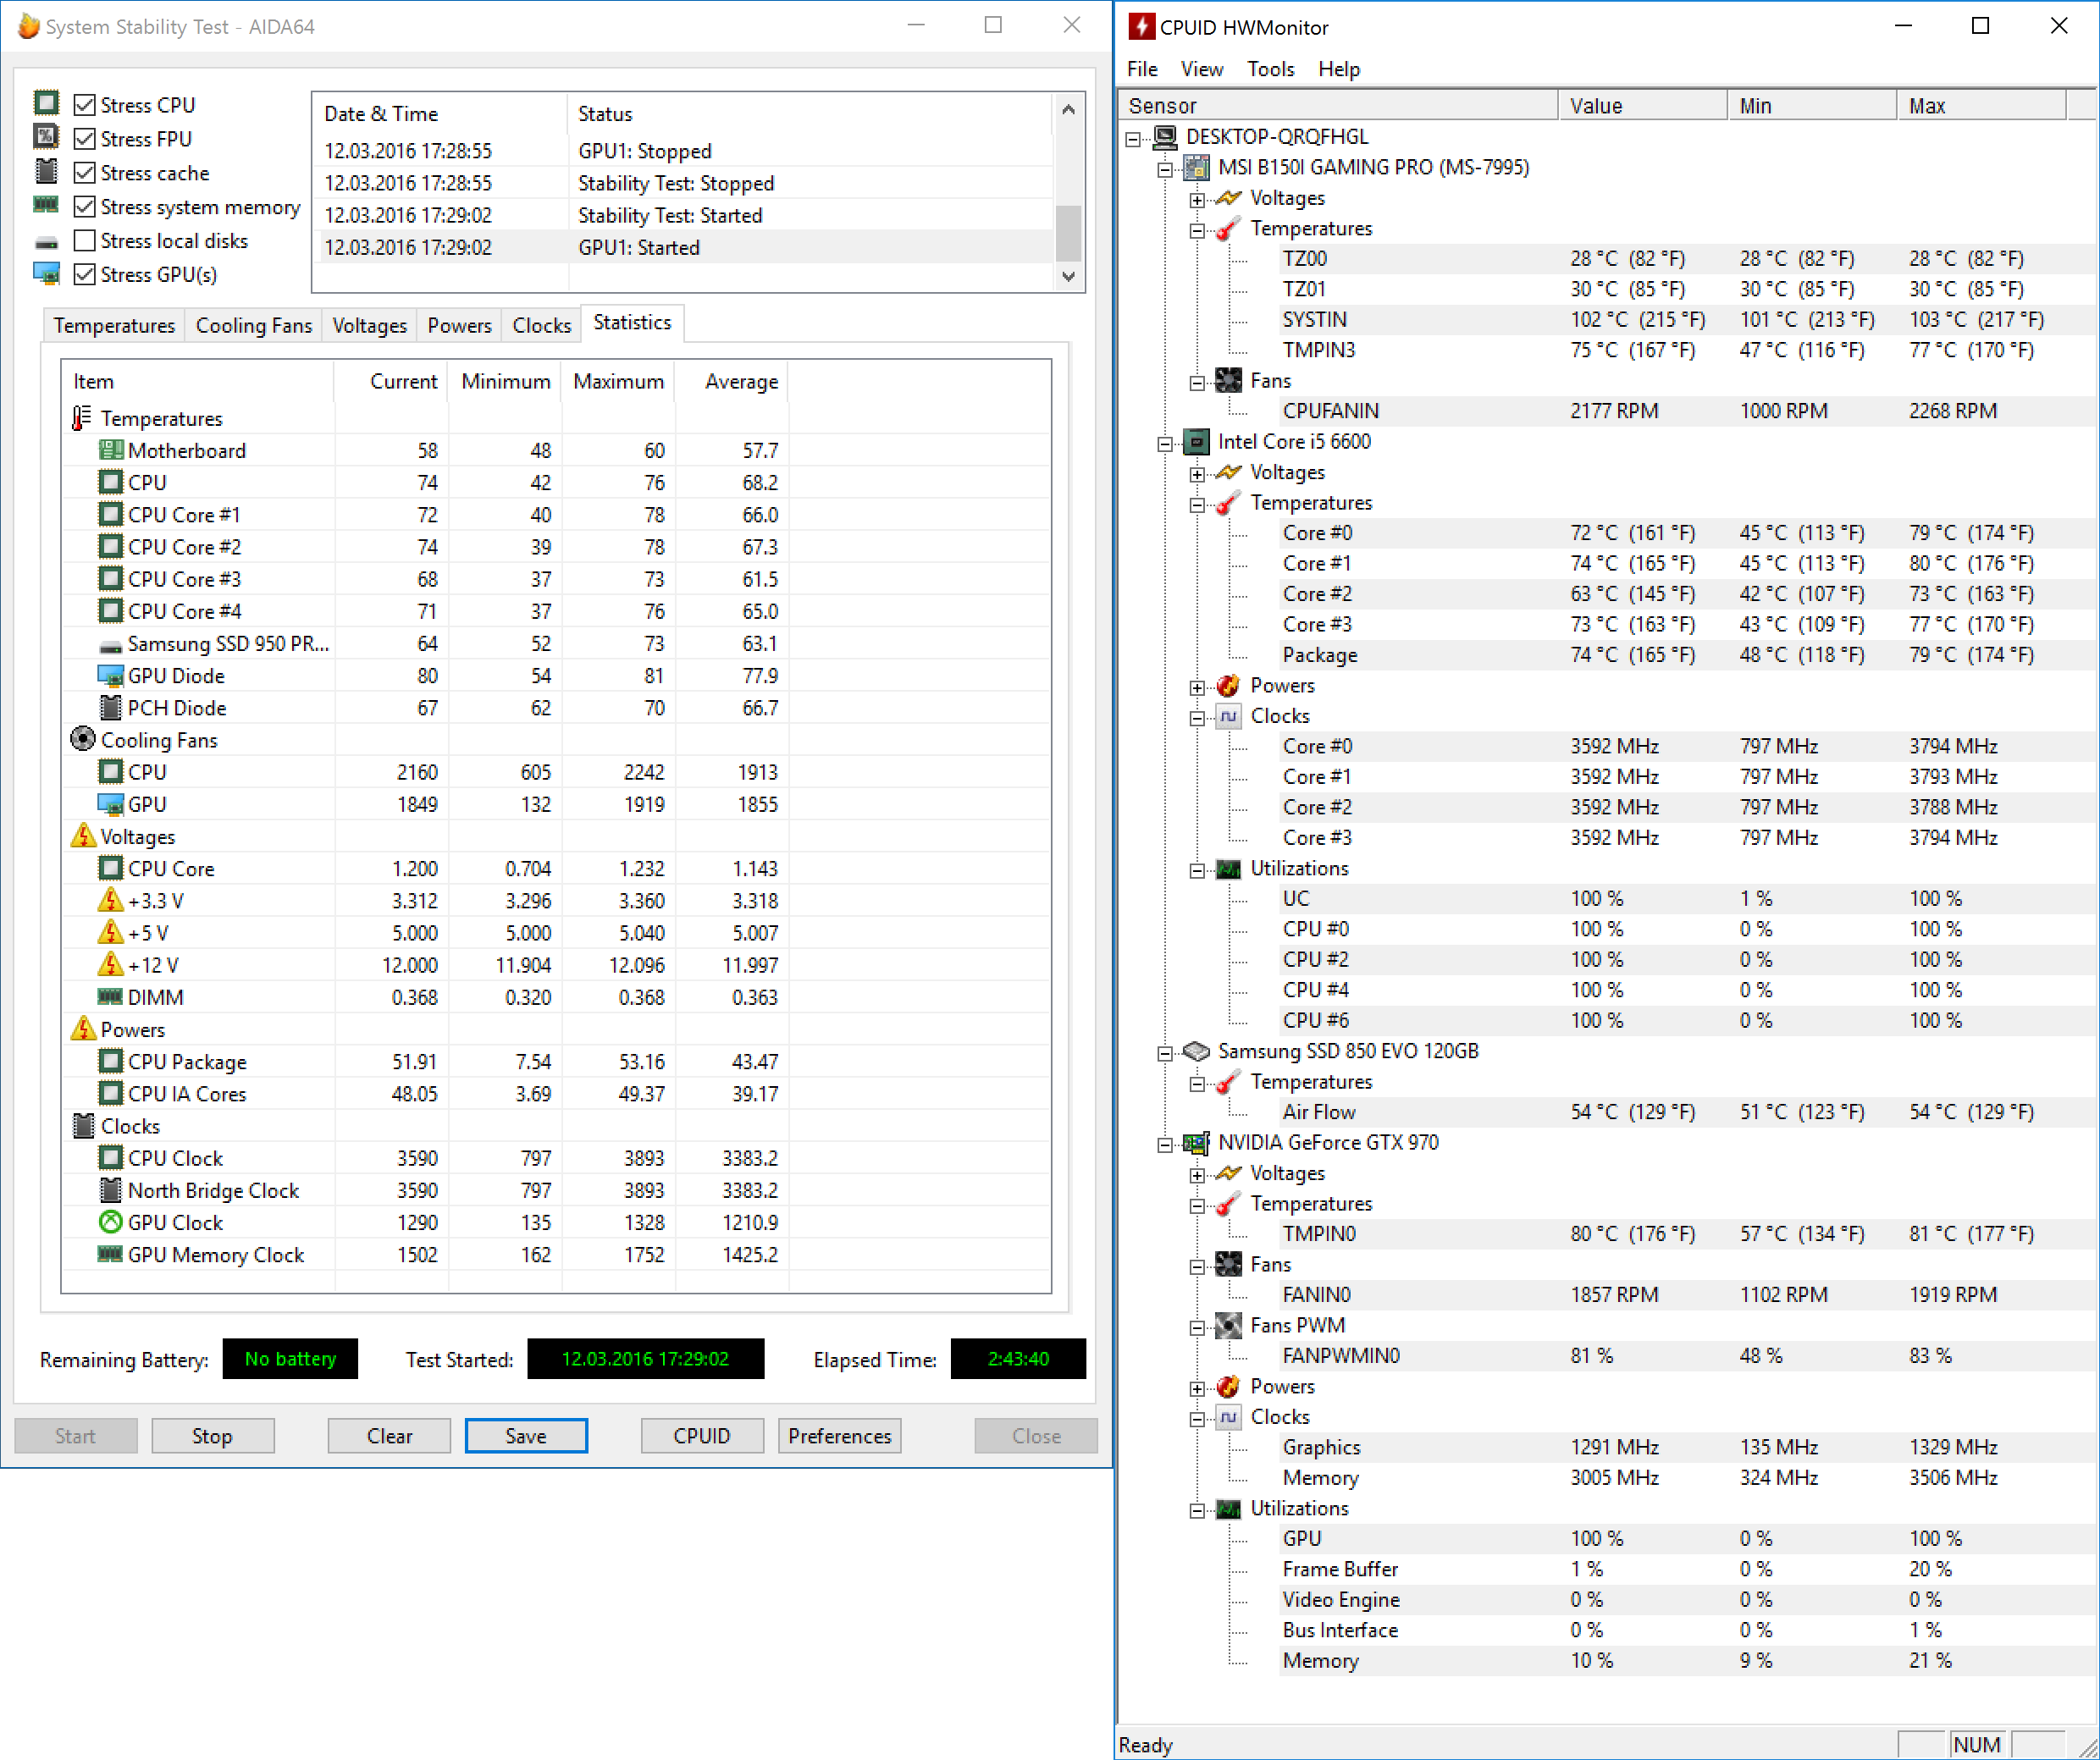The width and height of the screenshot is (2100, 1760).
Task: Click the Clocks icon under NVIDIA GeForce GTX 970
Action: [x=1229, y=1416]
